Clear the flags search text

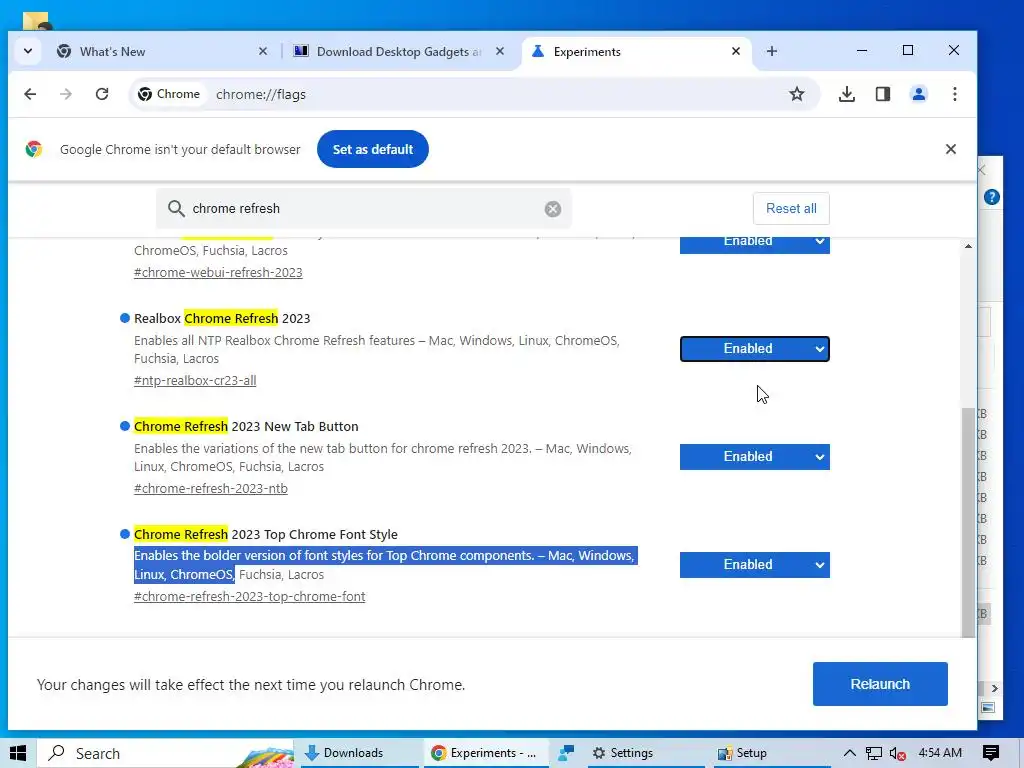coord(552,208)
